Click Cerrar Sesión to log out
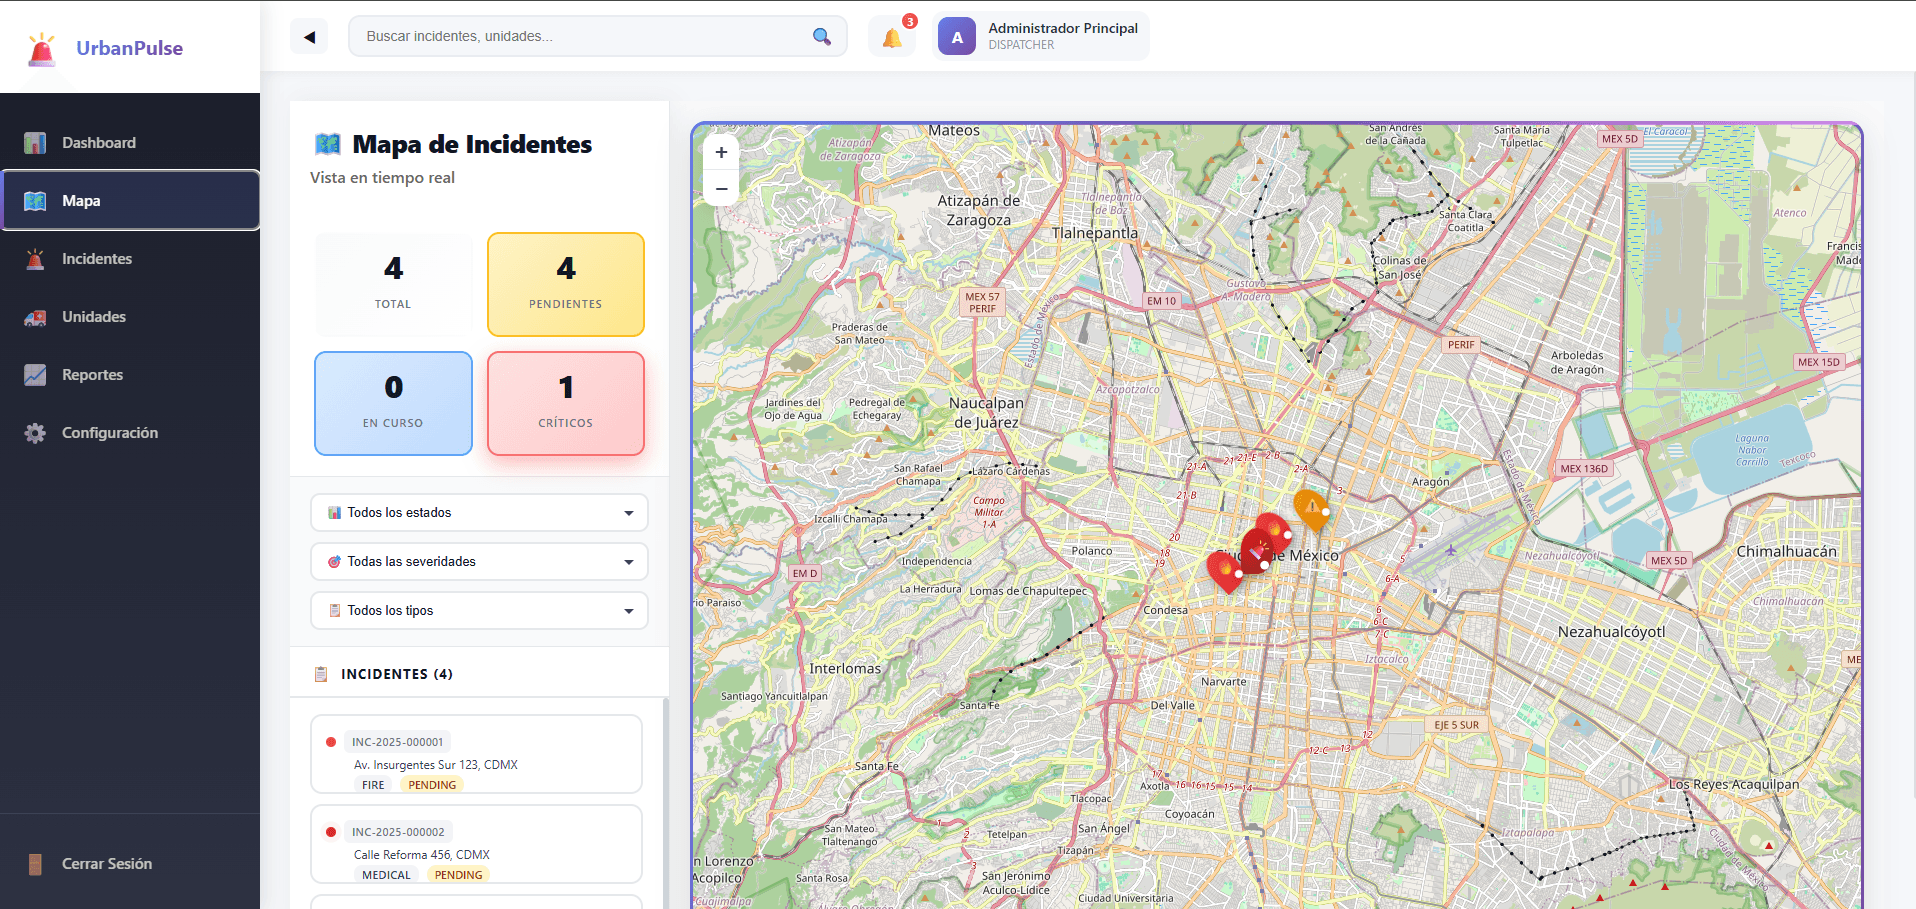Screen dimensions: 1916x909 coord(106,864)
